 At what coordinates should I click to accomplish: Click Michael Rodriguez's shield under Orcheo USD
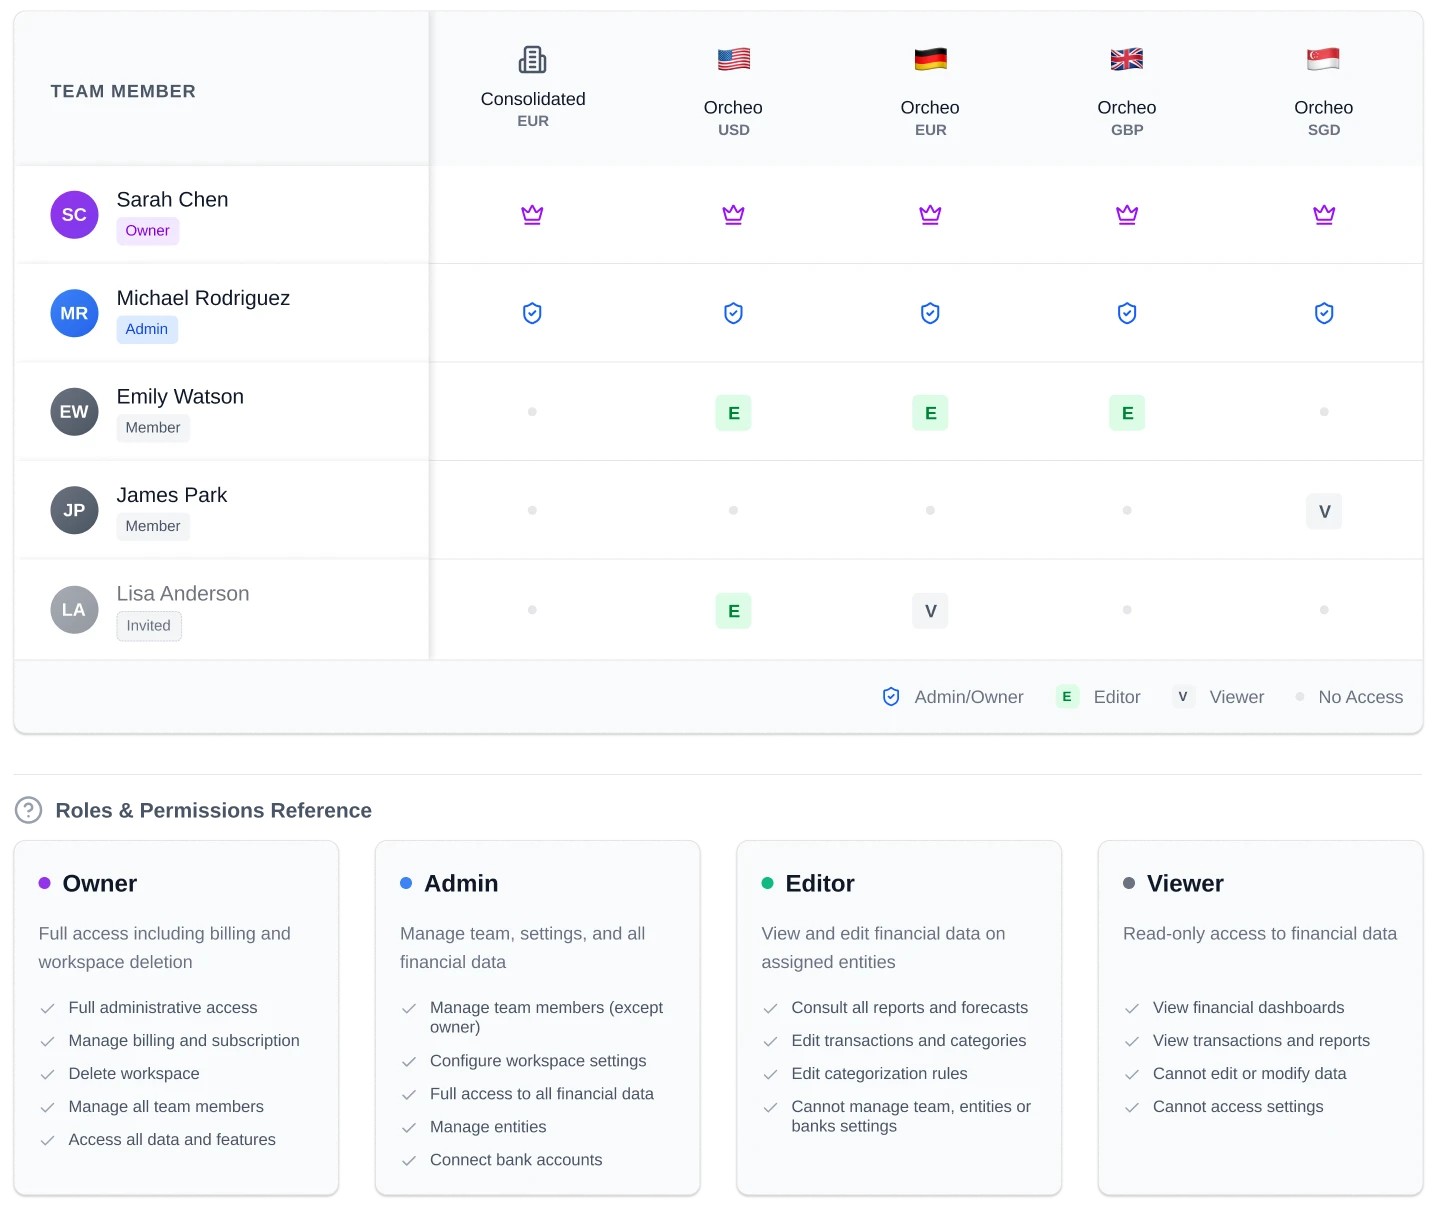point(733,313)
